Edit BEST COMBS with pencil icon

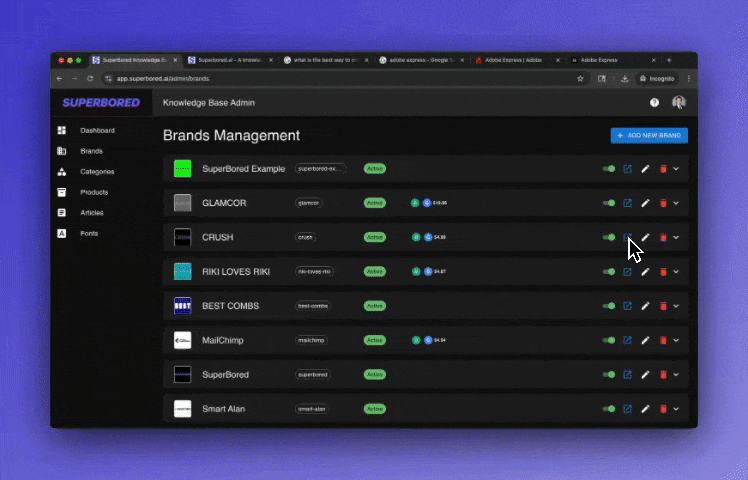645,306
